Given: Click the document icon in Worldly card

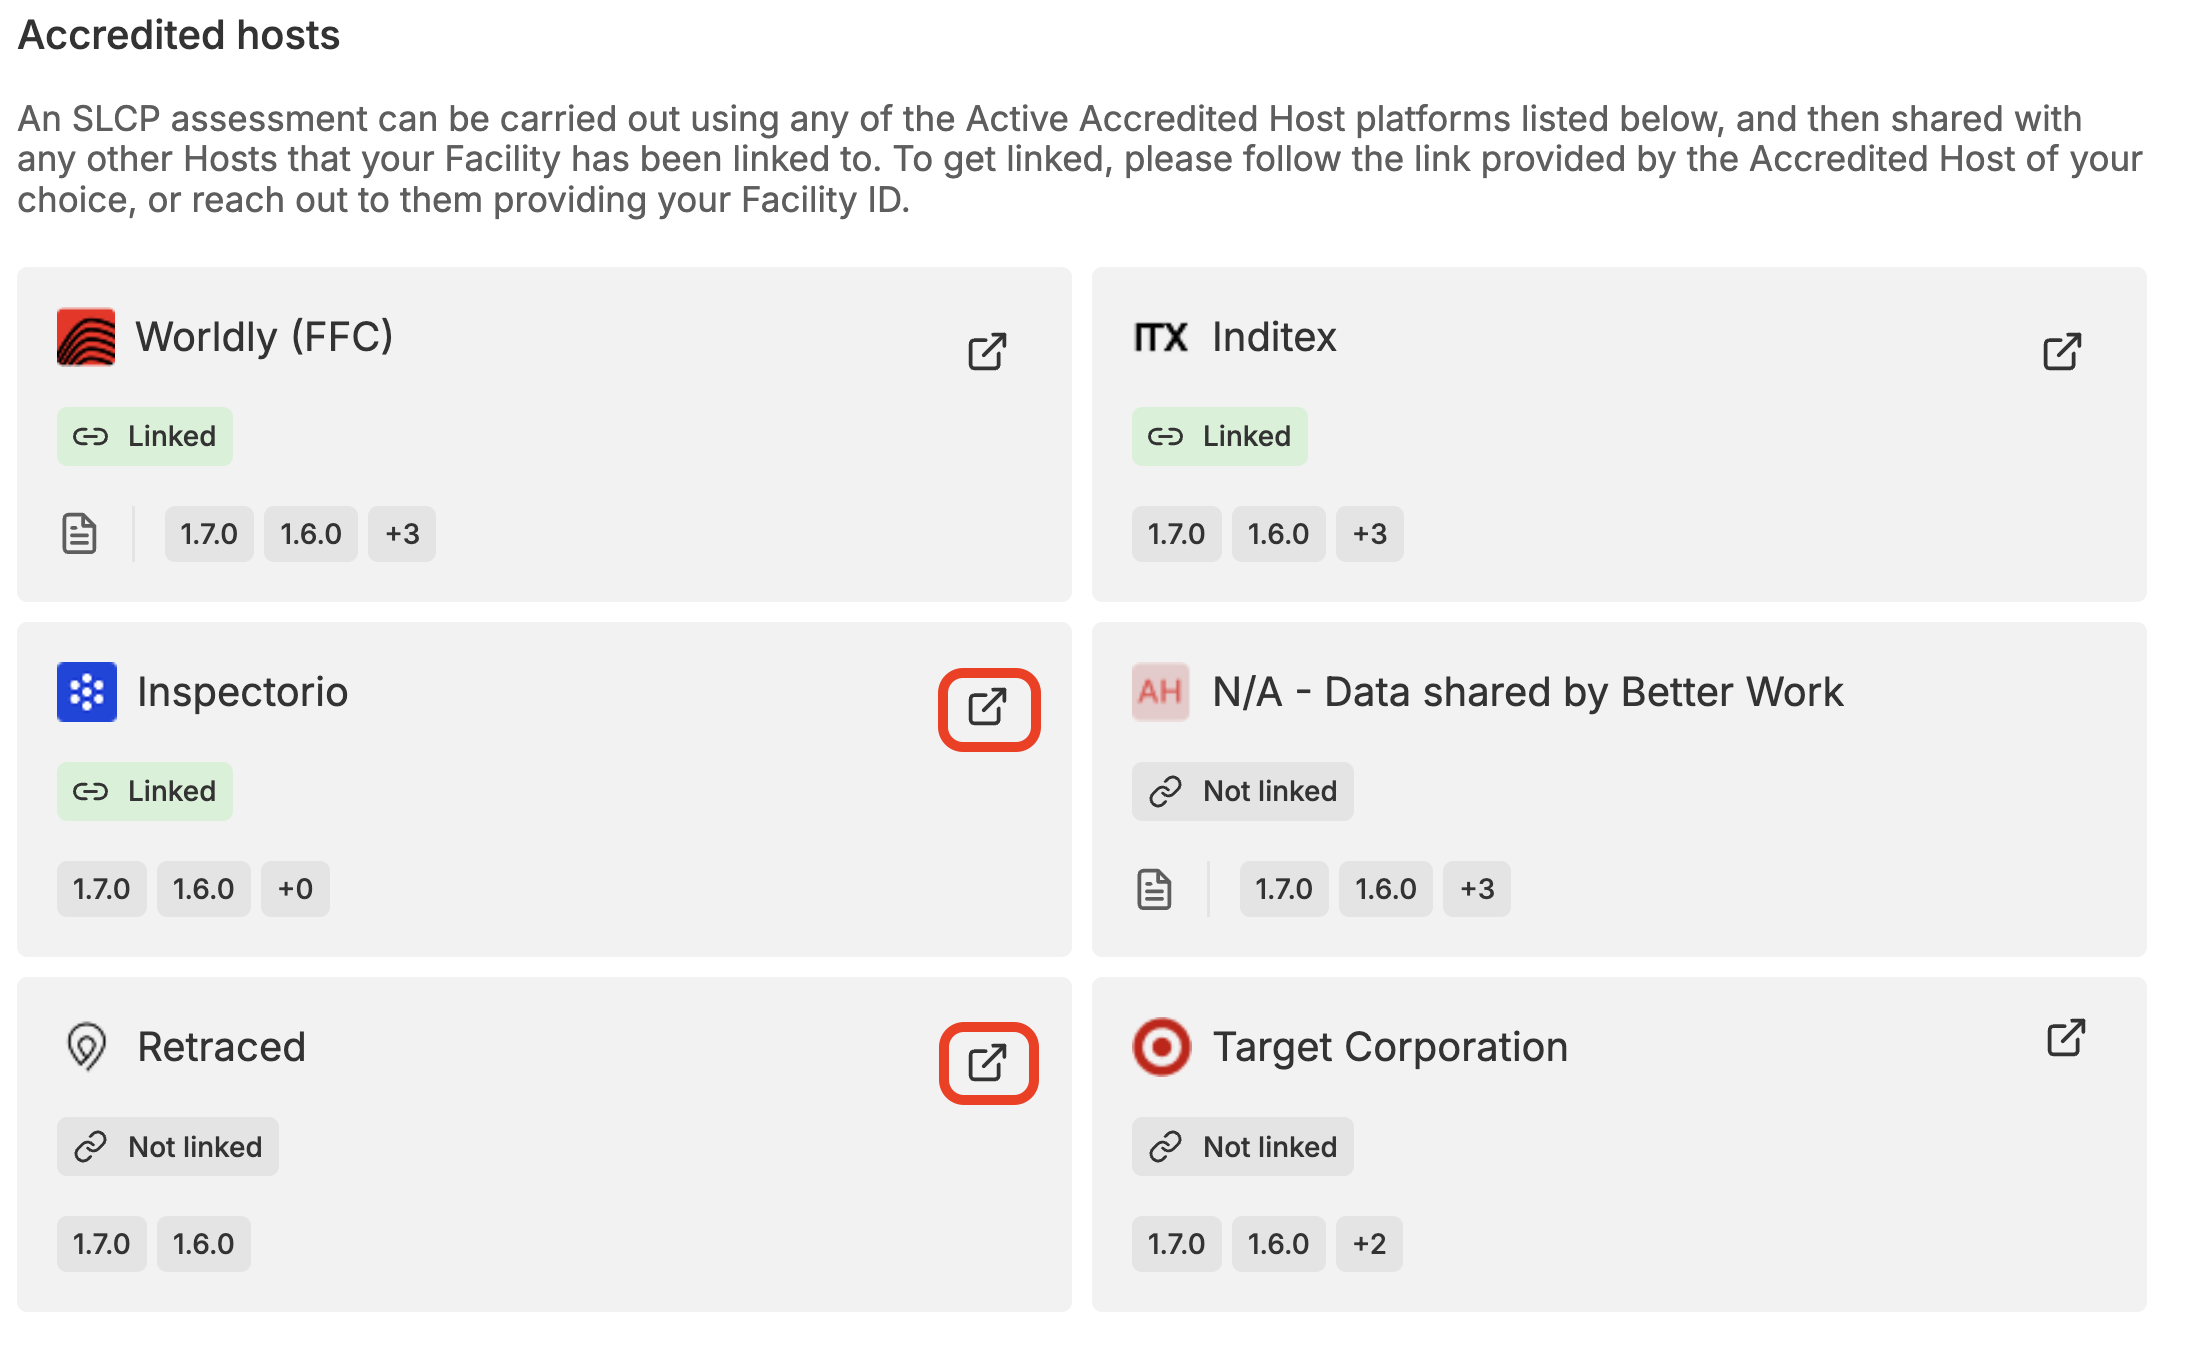Looking at the screenshot, I should click(80, 534).
